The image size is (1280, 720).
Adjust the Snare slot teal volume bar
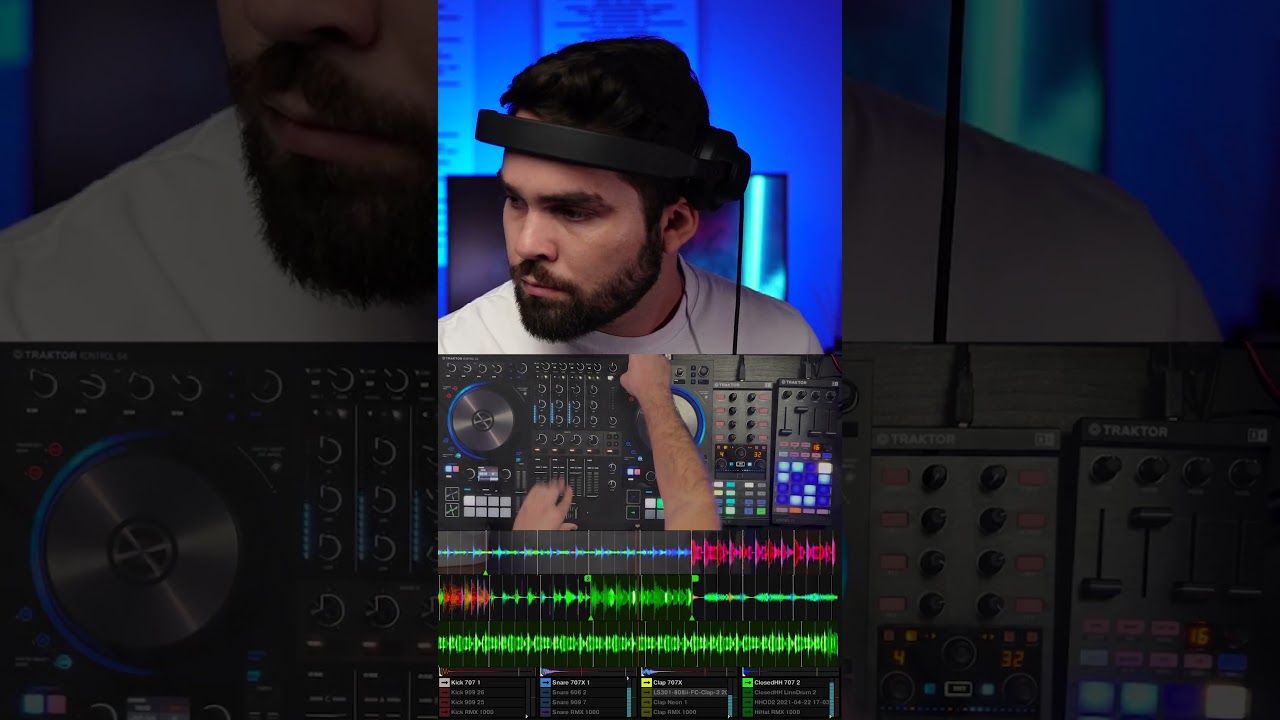click(x=629, y=702)
